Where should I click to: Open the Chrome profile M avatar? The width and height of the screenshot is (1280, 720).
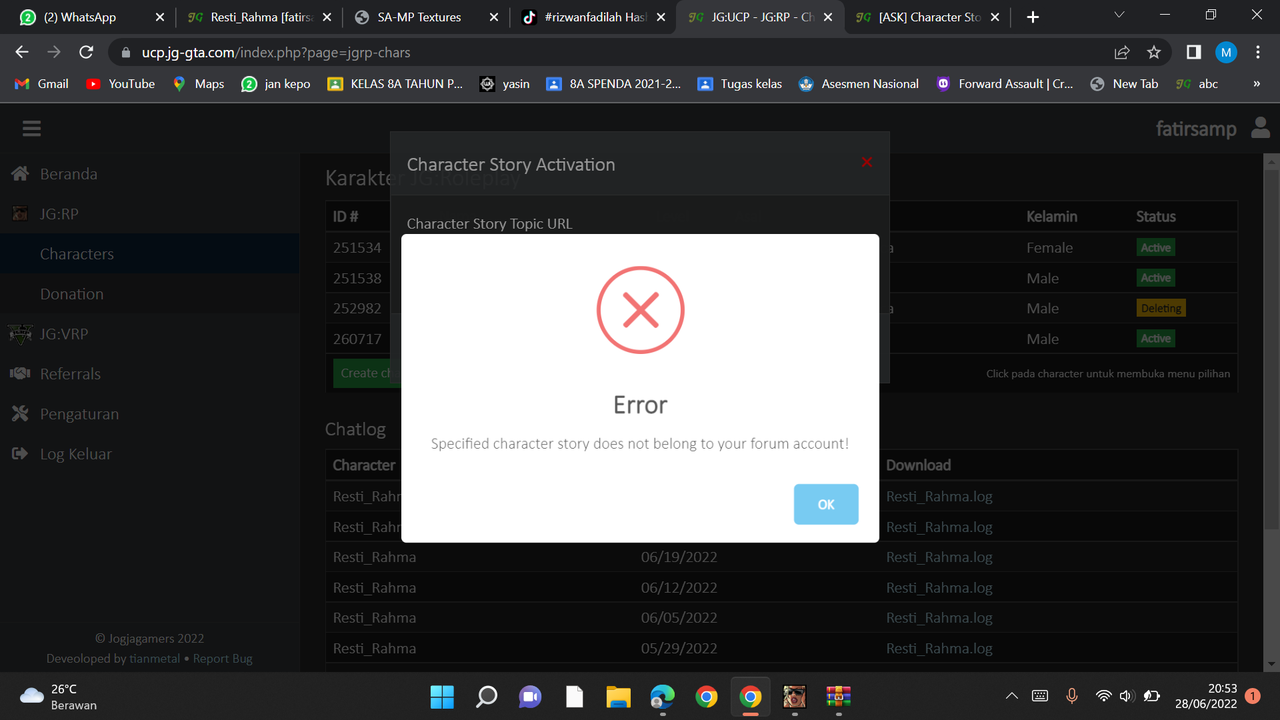(x=1226, y=52)
